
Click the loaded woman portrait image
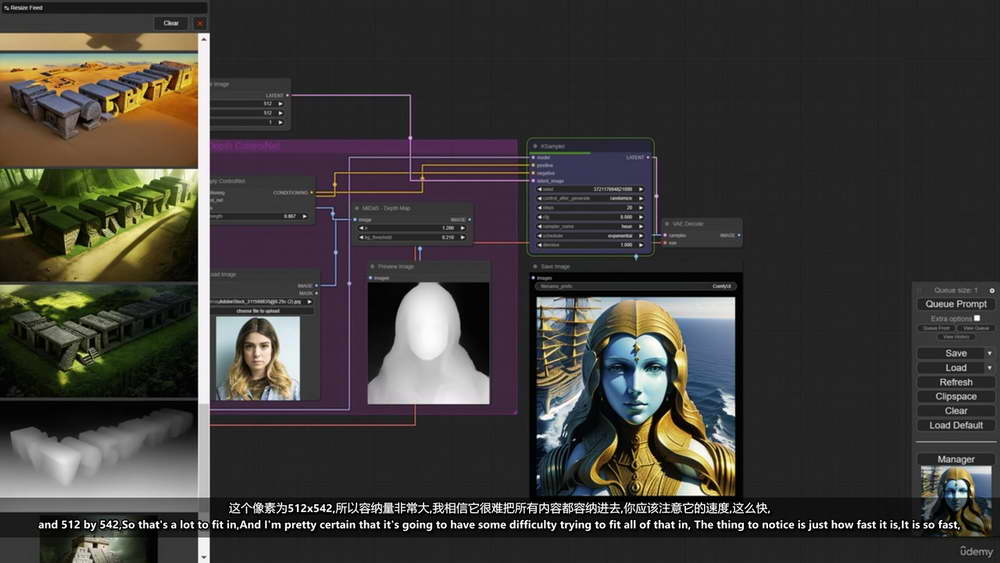[258, 358]
